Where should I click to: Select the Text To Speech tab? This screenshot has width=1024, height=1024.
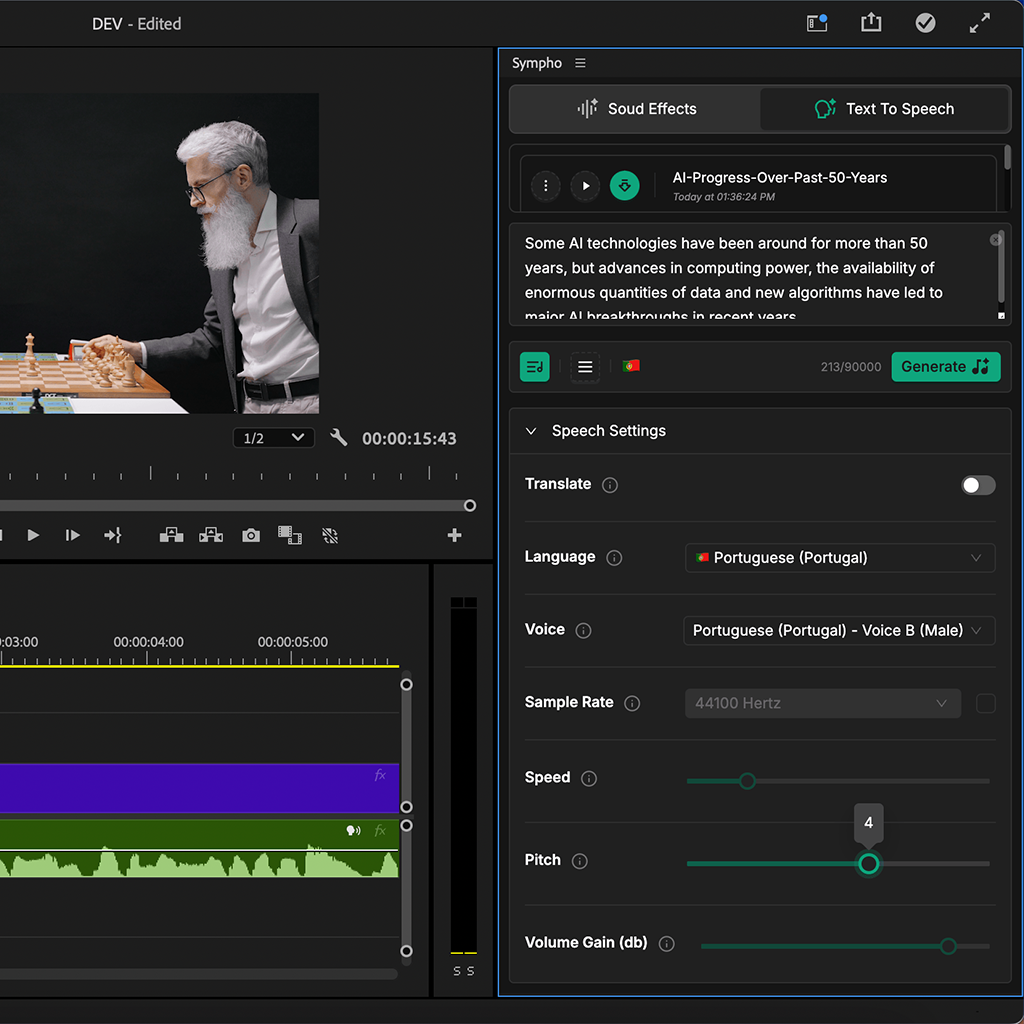pyautogui.click(x=884, y=109)
